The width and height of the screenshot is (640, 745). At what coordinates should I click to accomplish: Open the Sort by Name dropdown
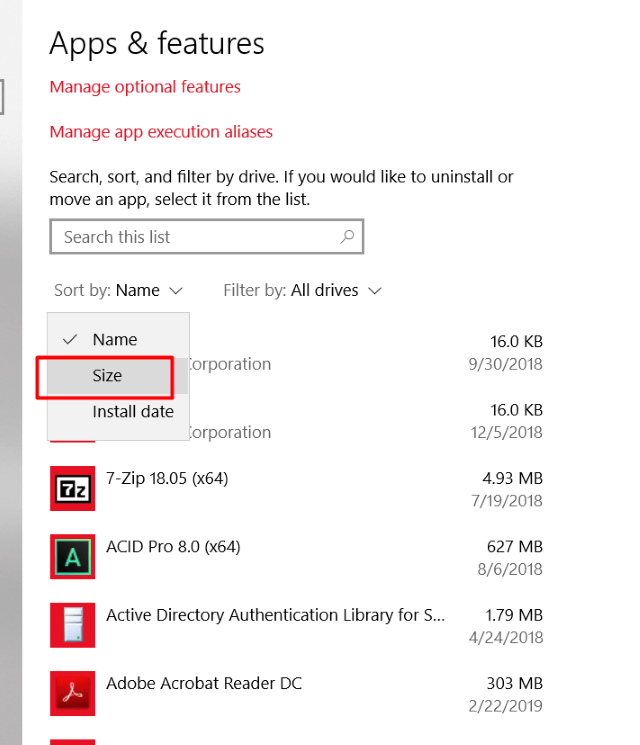118,290
